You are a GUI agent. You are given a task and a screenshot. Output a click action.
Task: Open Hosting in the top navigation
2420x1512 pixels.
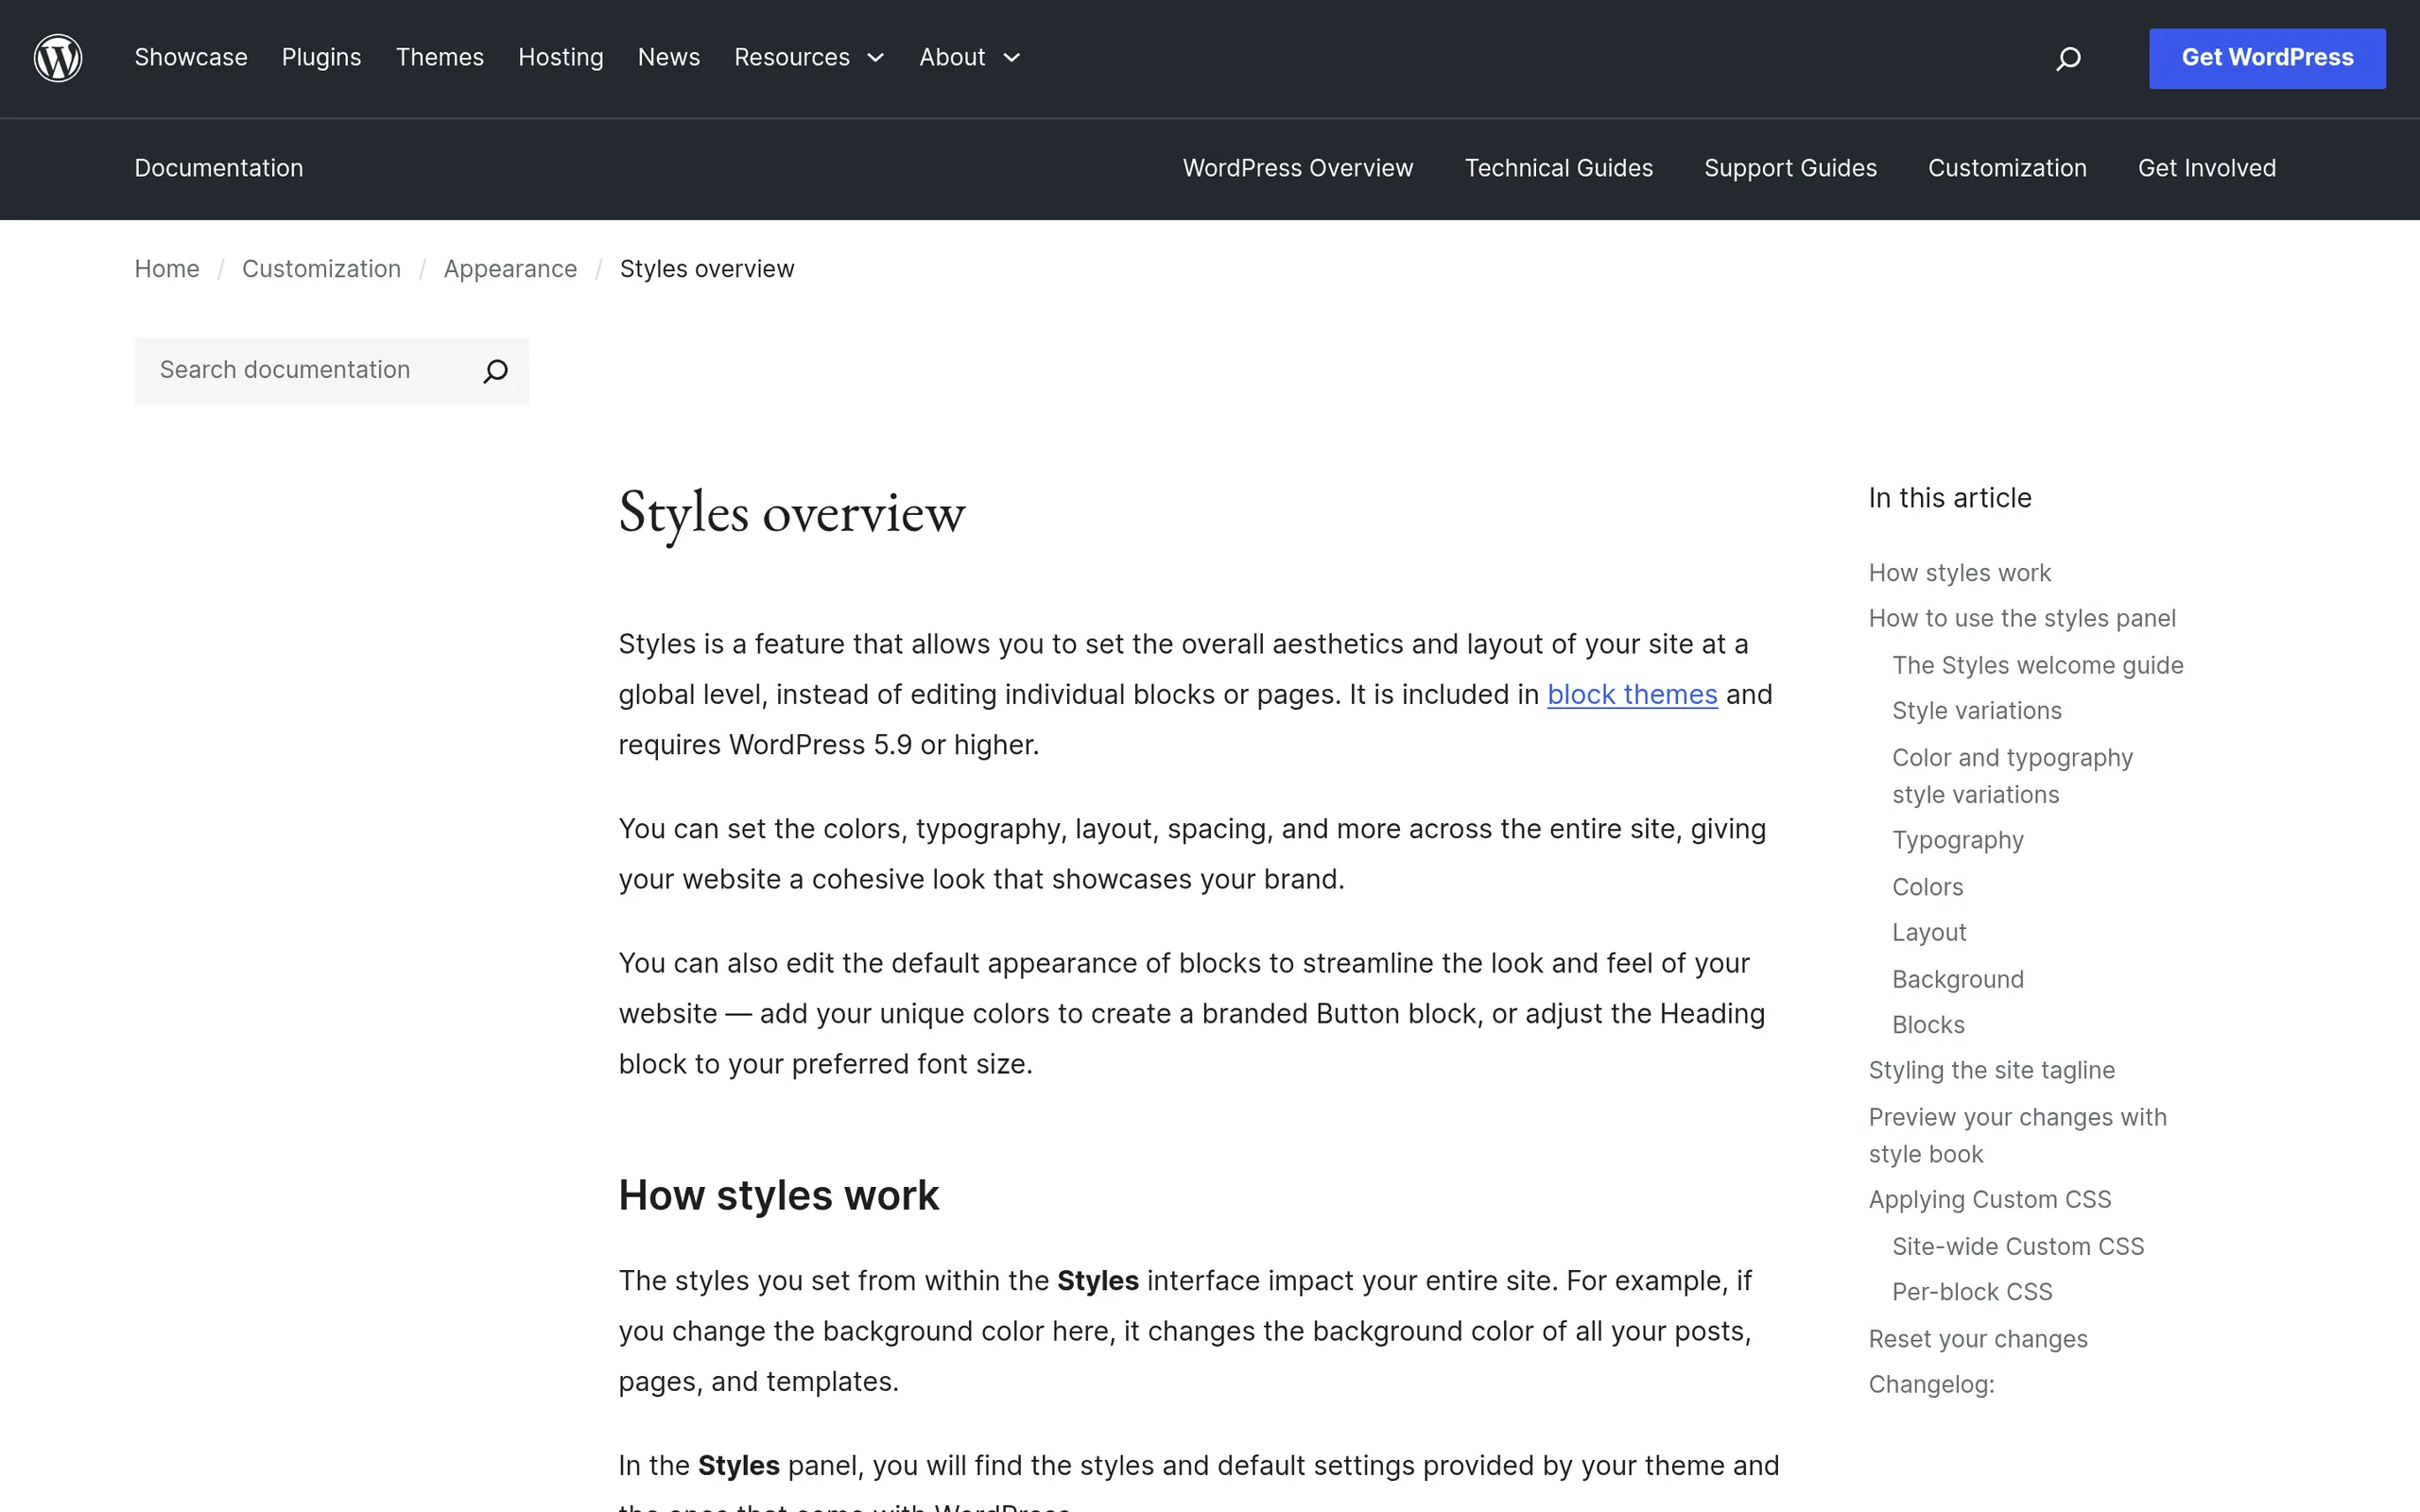point(561,58)
